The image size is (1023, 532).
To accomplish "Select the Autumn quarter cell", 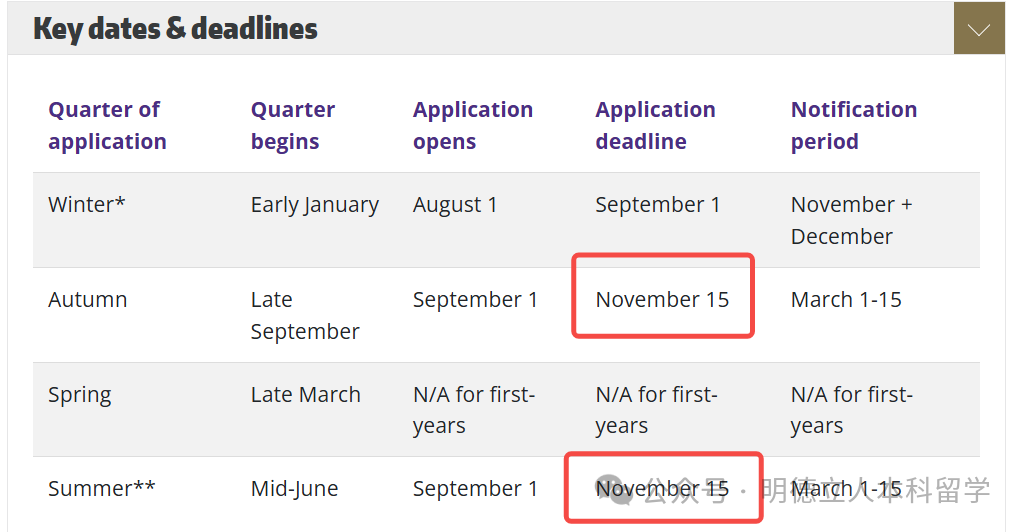I will tap(87, 299).
